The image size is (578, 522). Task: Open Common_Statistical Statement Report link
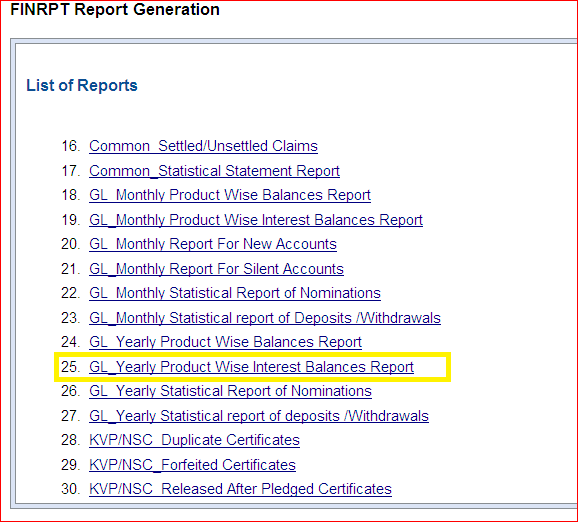(x=214, y=171)
